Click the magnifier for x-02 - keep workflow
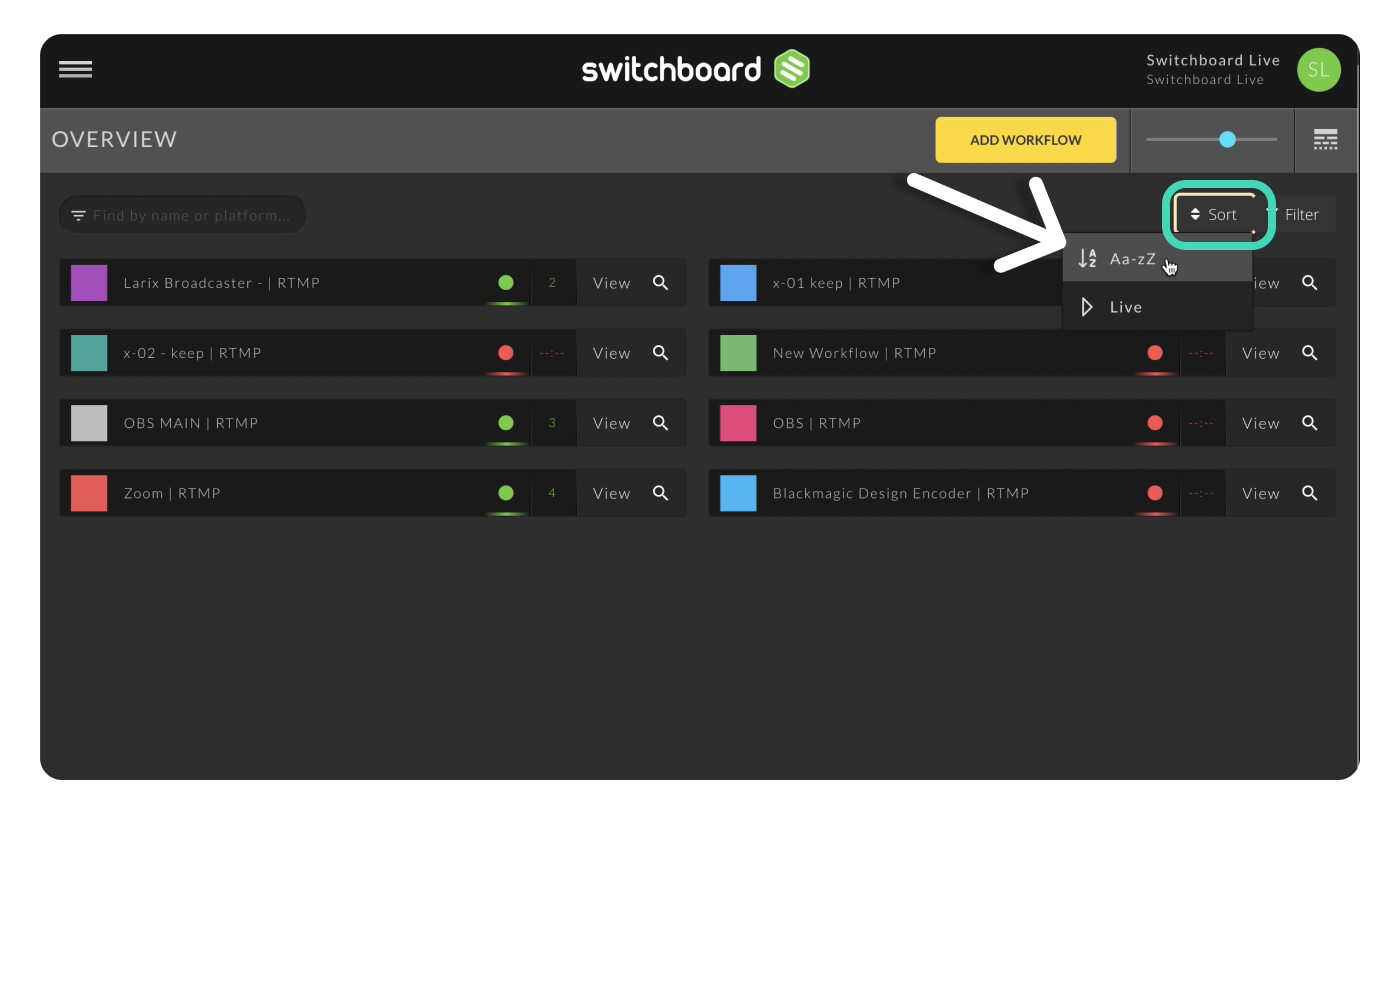Image resolution: width=1400 pixels, height=1000 pixels. tap(660, 353)
